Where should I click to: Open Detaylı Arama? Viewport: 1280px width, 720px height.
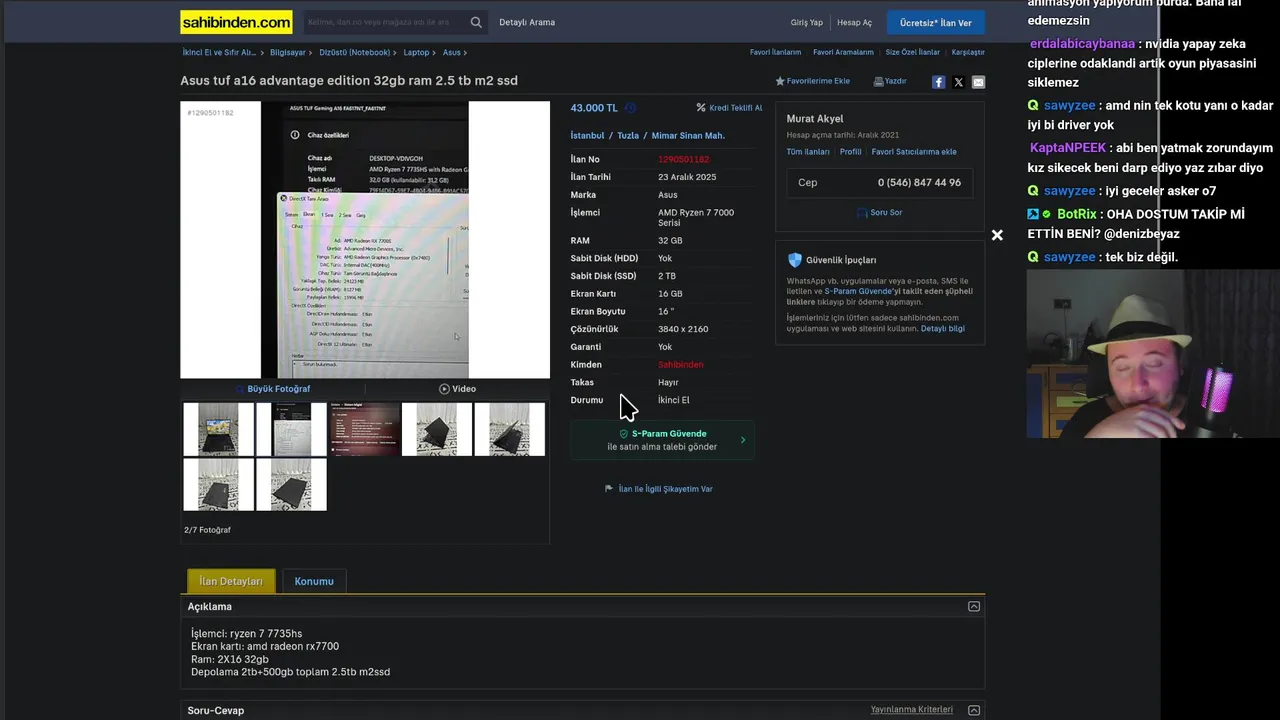coord(527,22)
